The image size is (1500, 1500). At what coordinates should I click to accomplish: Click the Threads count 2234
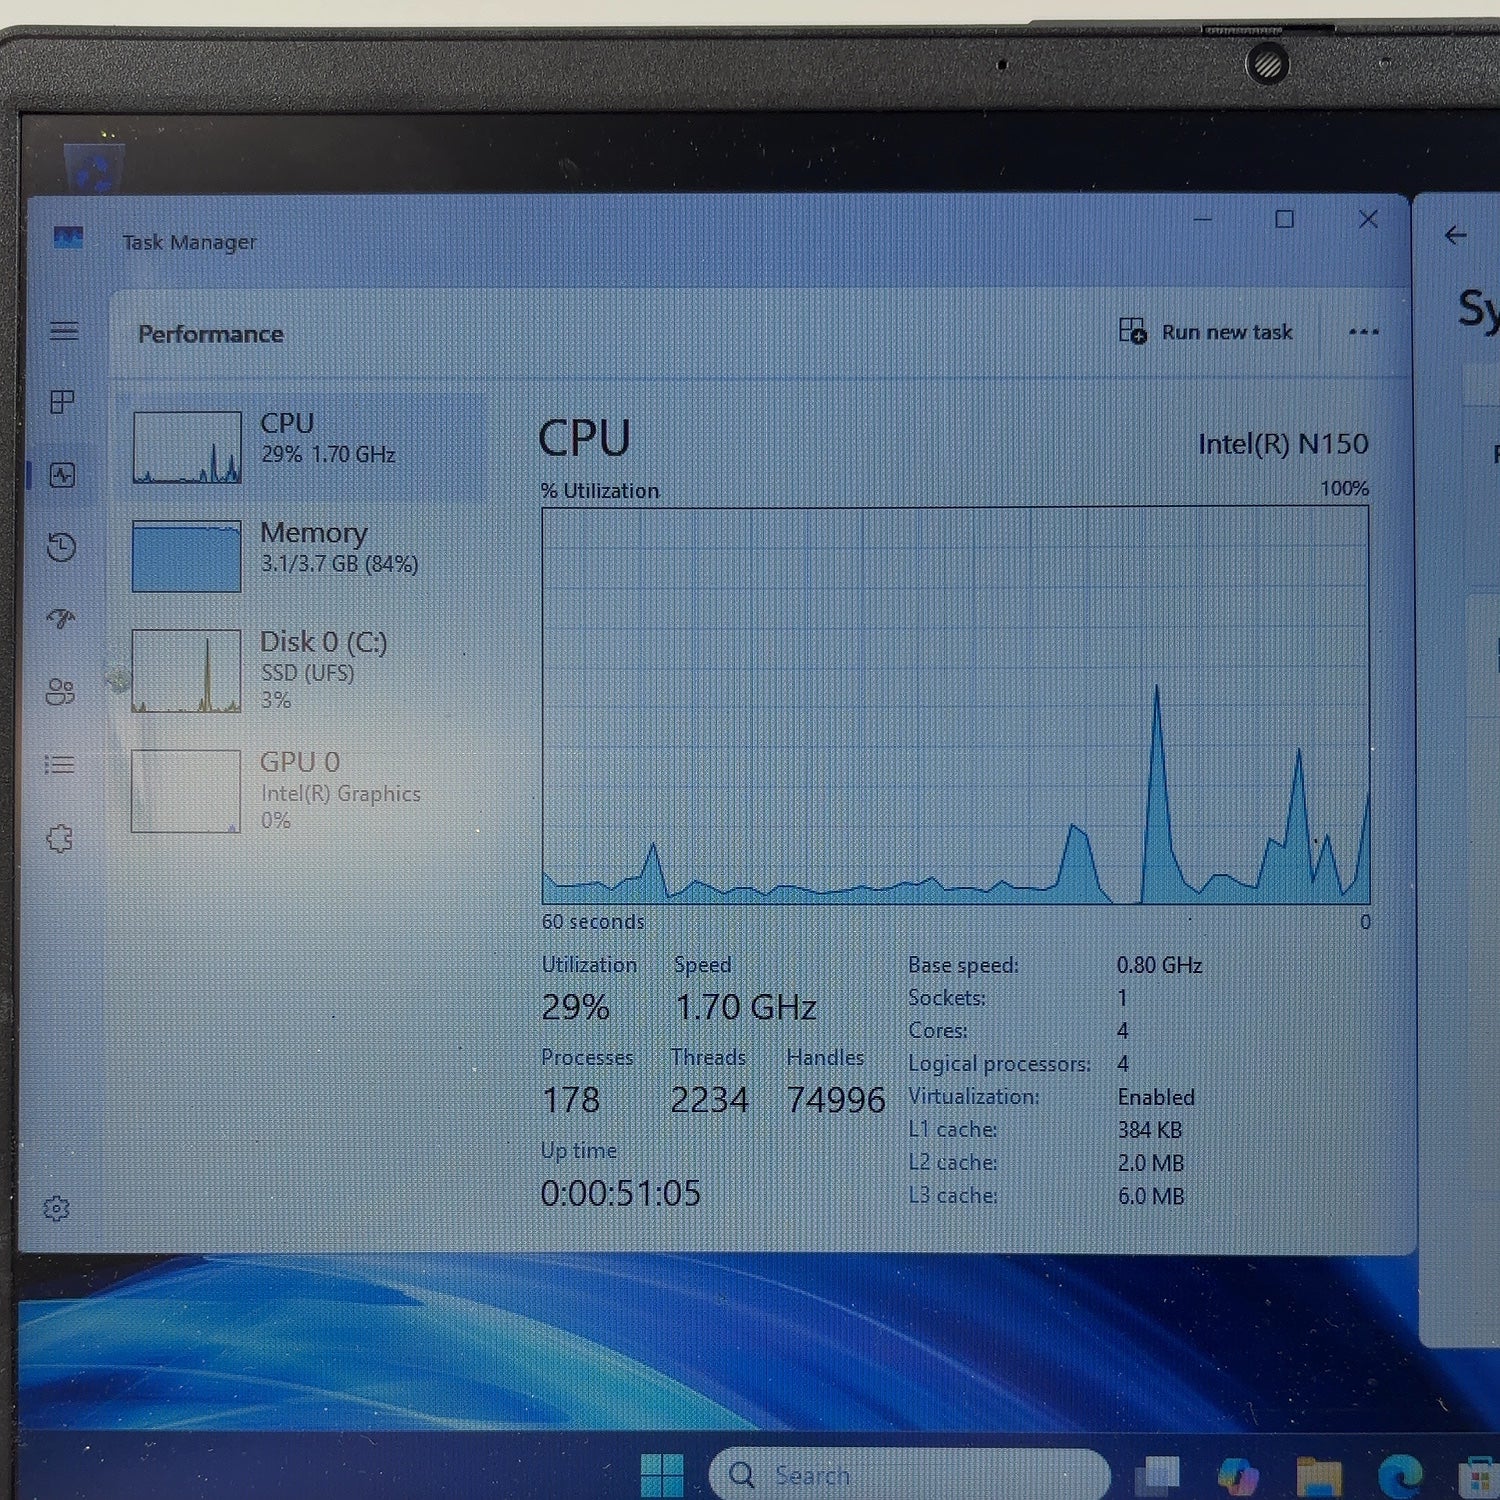[x=709, y=1100]
